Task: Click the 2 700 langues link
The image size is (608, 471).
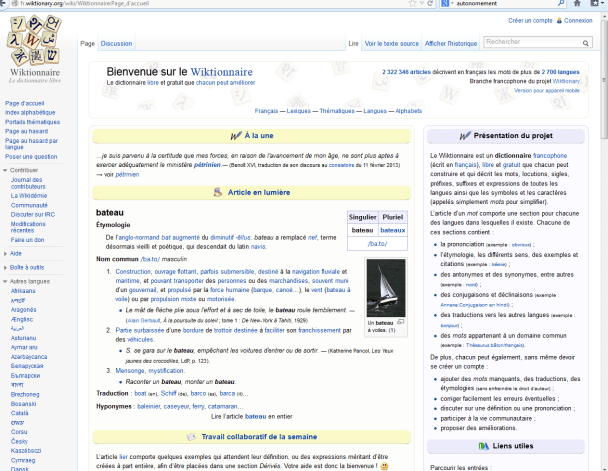Action: [x=560, y=72]
